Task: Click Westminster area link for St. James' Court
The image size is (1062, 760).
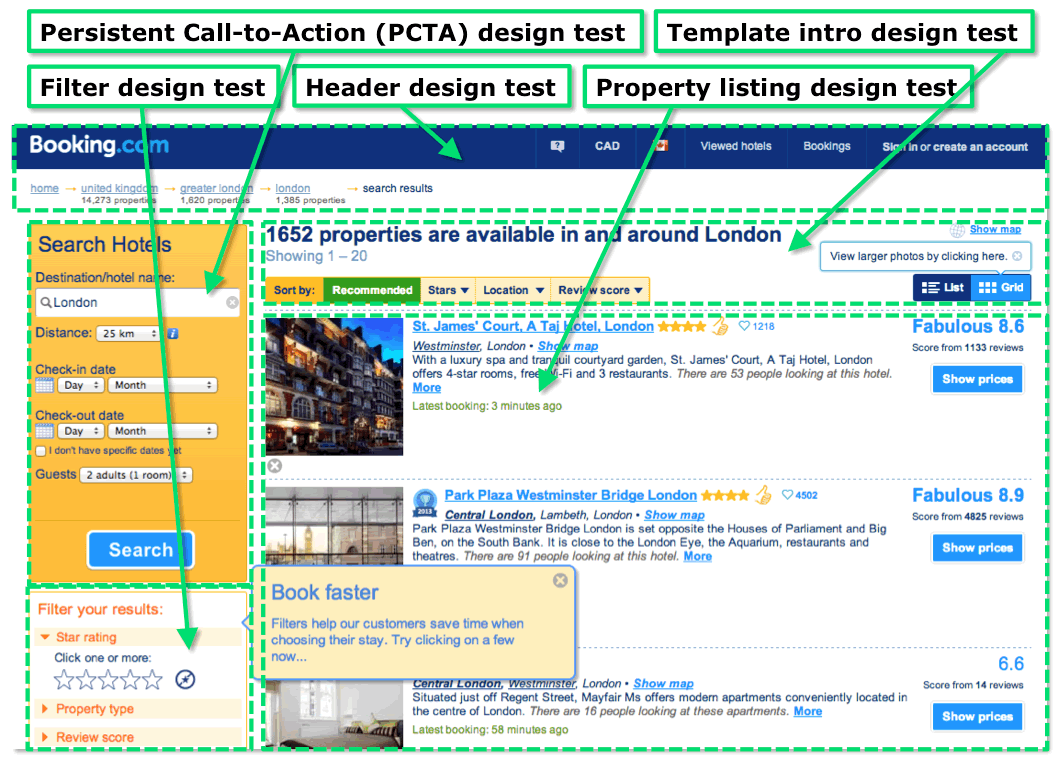Action: point(446,345)
